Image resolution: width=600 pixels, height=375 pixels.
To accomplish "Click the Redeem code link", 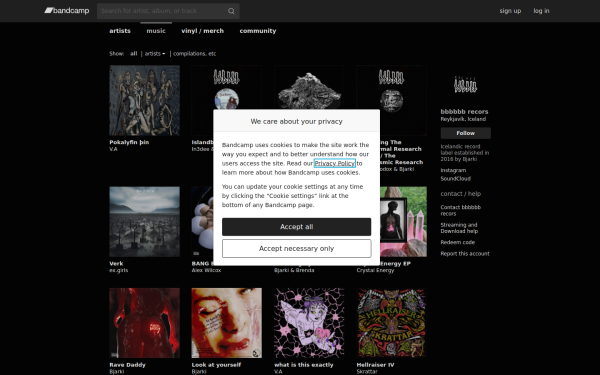I will click(x=457, y=242).
